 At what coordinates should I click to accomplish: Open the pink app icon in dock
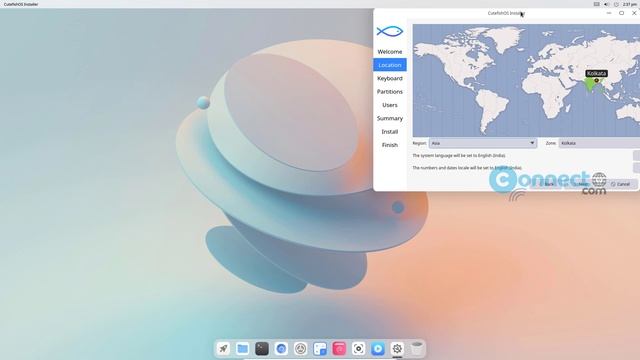tap(339, 349)
